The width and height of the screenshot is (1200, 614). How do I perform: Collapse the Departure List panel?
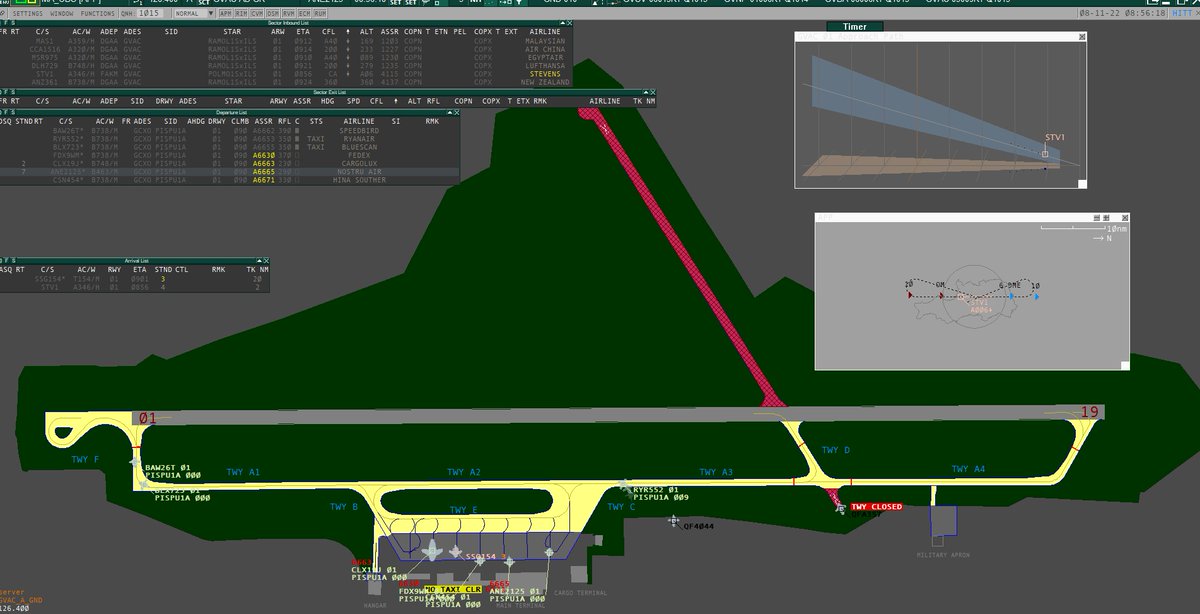[448, 112]
